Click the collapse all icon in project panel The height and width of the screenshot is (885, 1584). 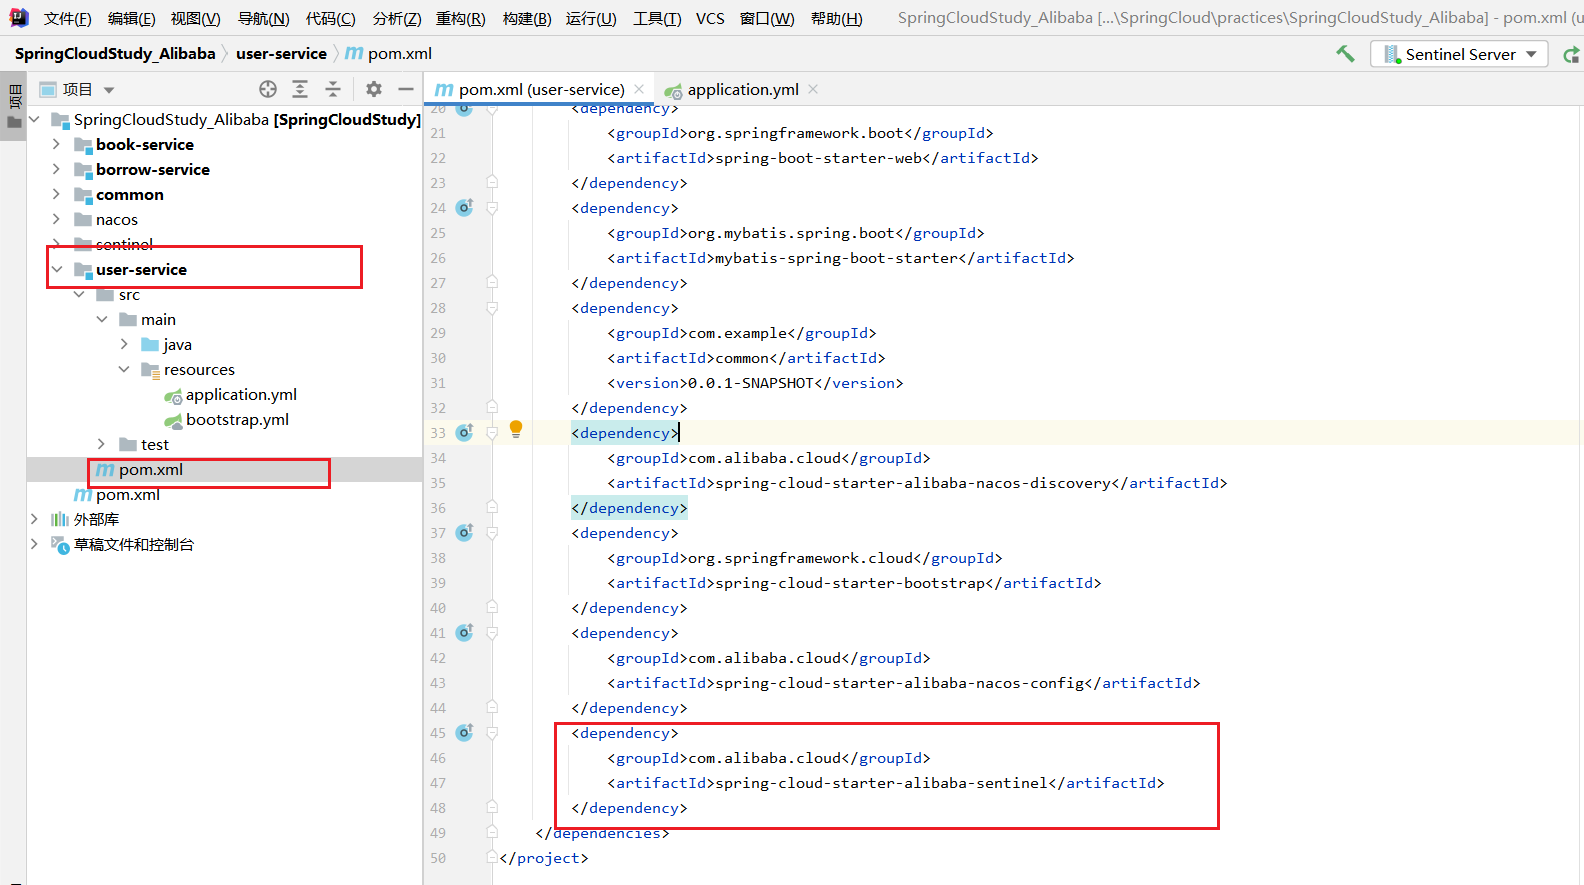coord(333,89)
